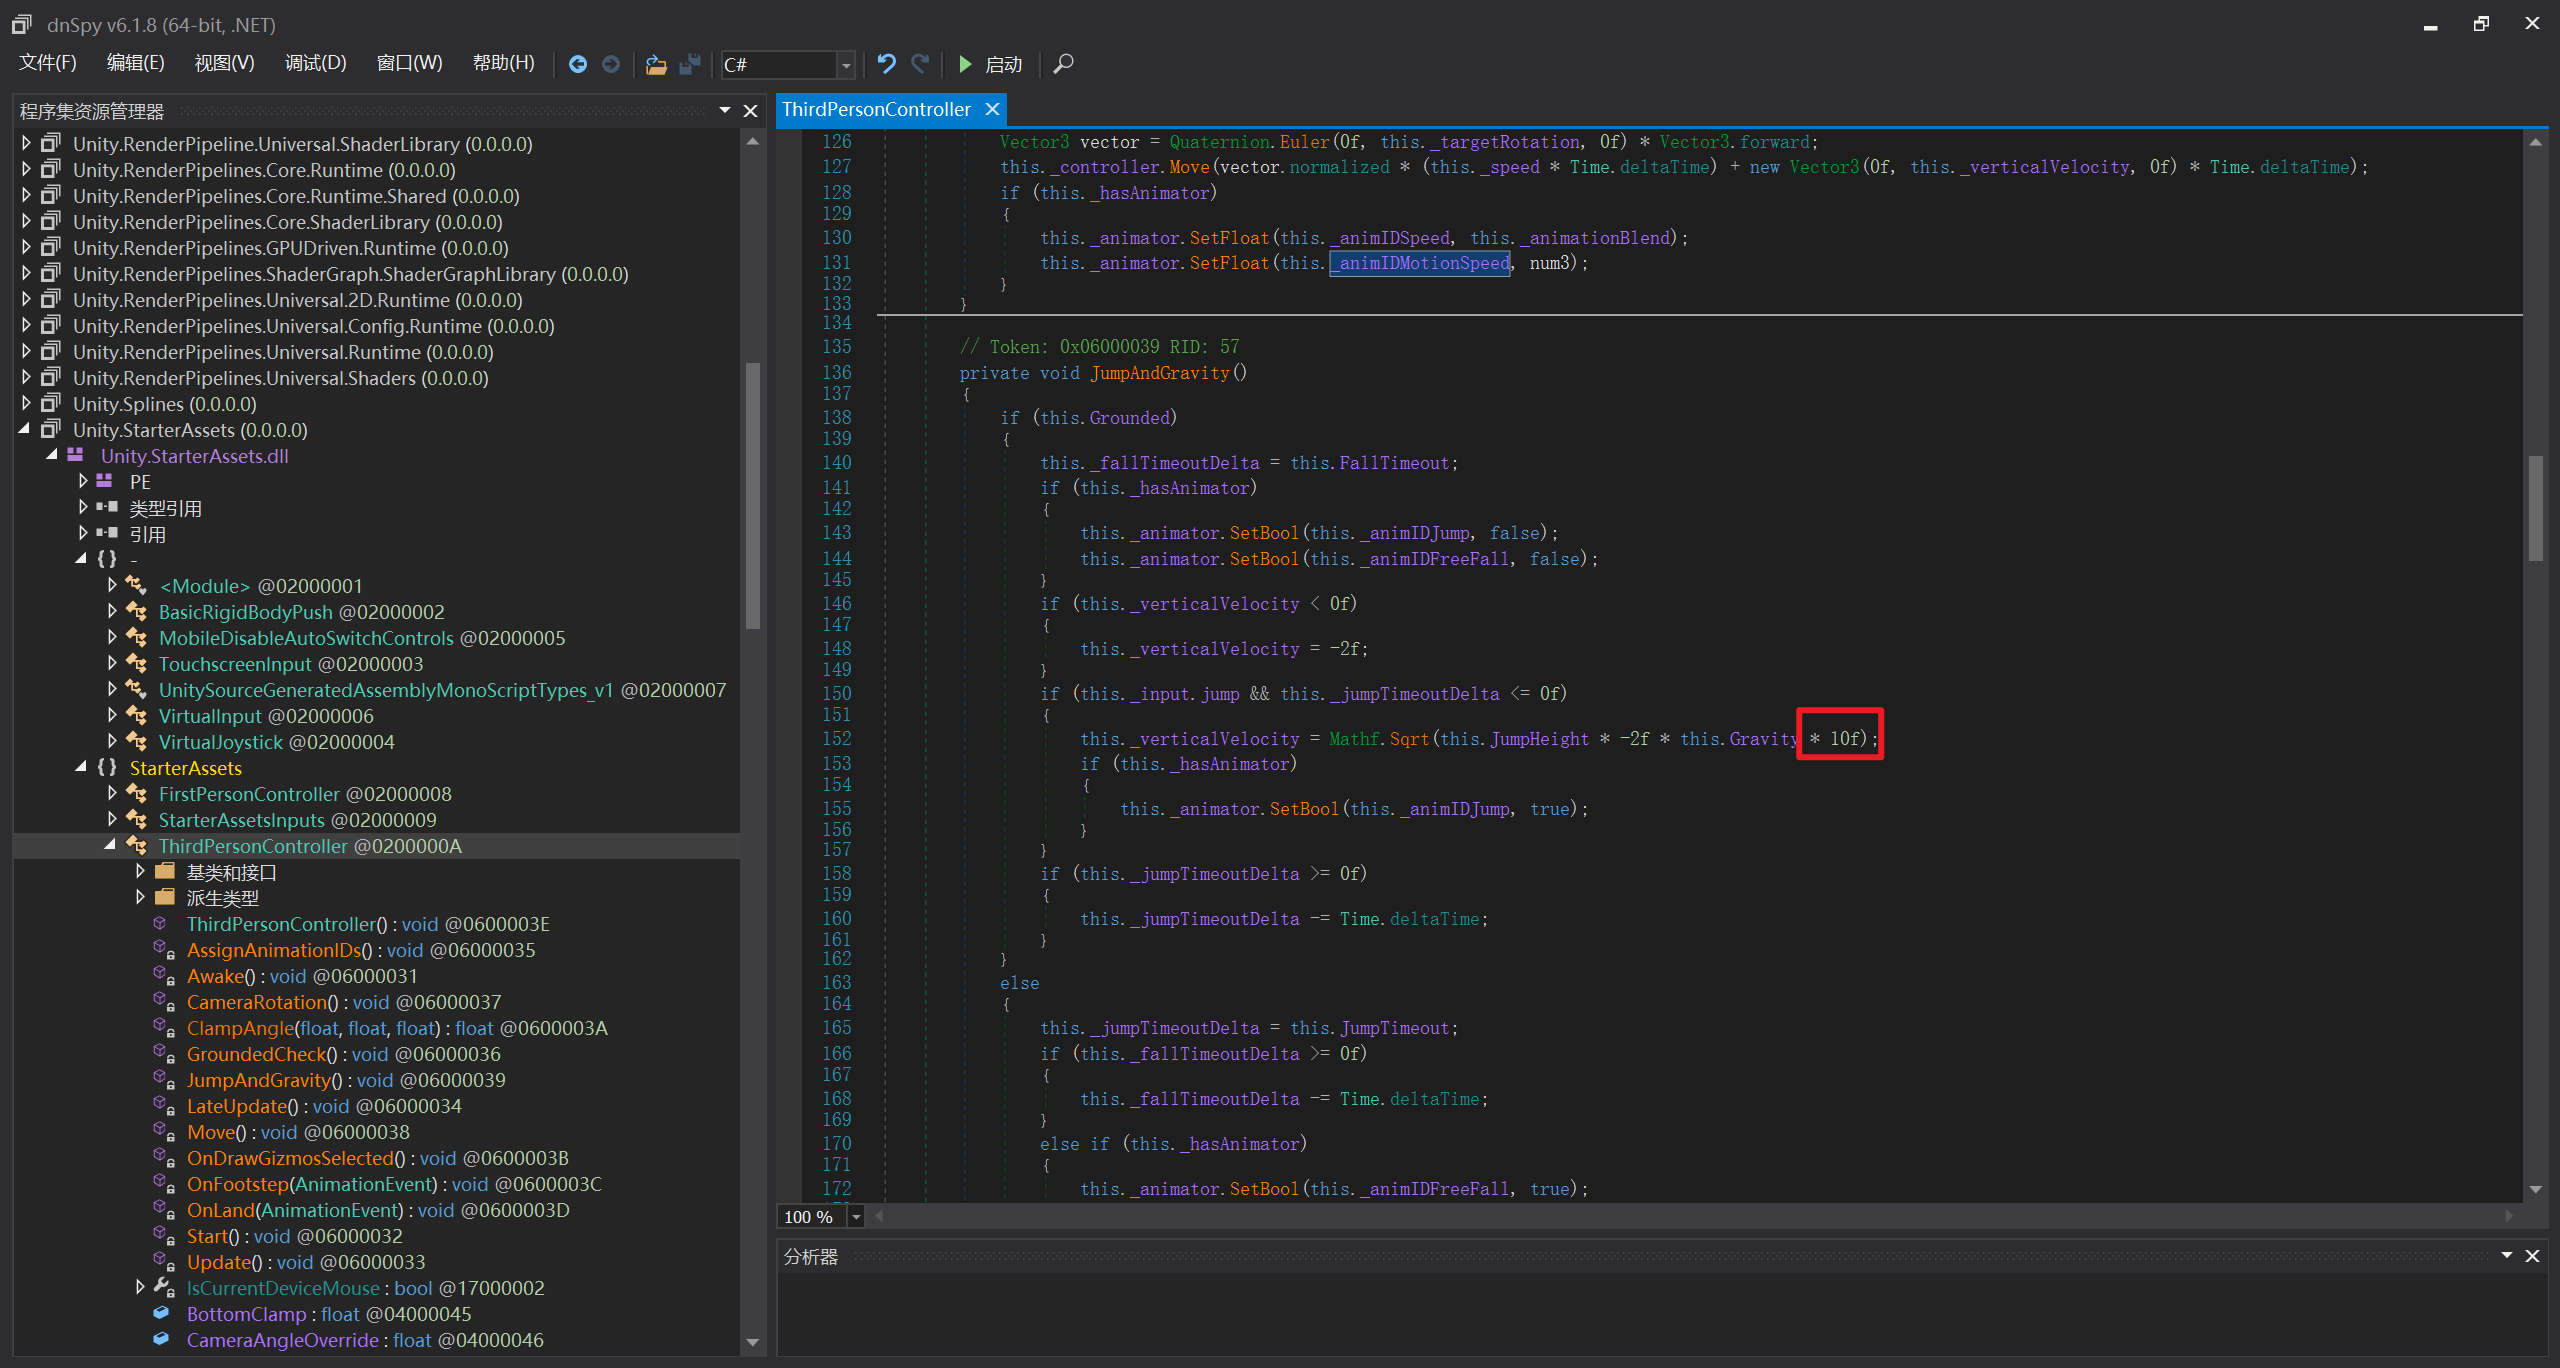Click the redo icon in toolbar
2560x1368 pixels.
pos(920,64)
